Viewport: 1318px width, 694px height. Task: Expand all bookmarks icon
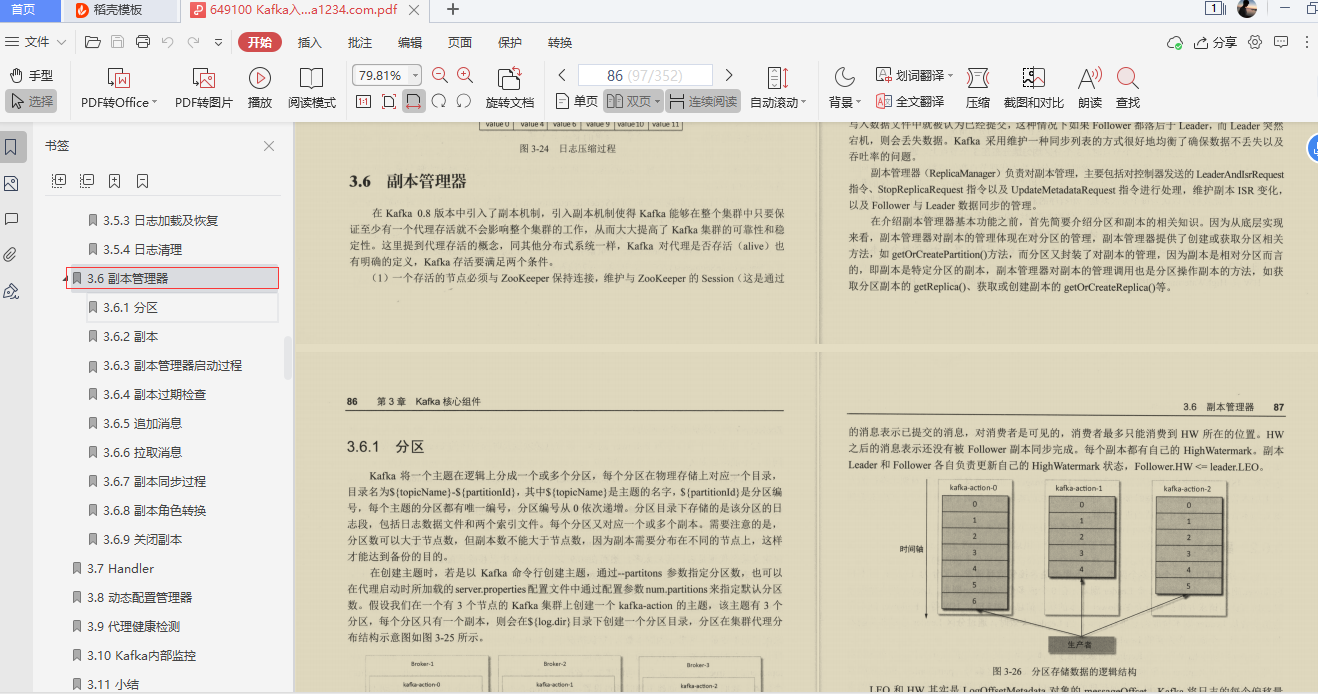tap(59, 181)
